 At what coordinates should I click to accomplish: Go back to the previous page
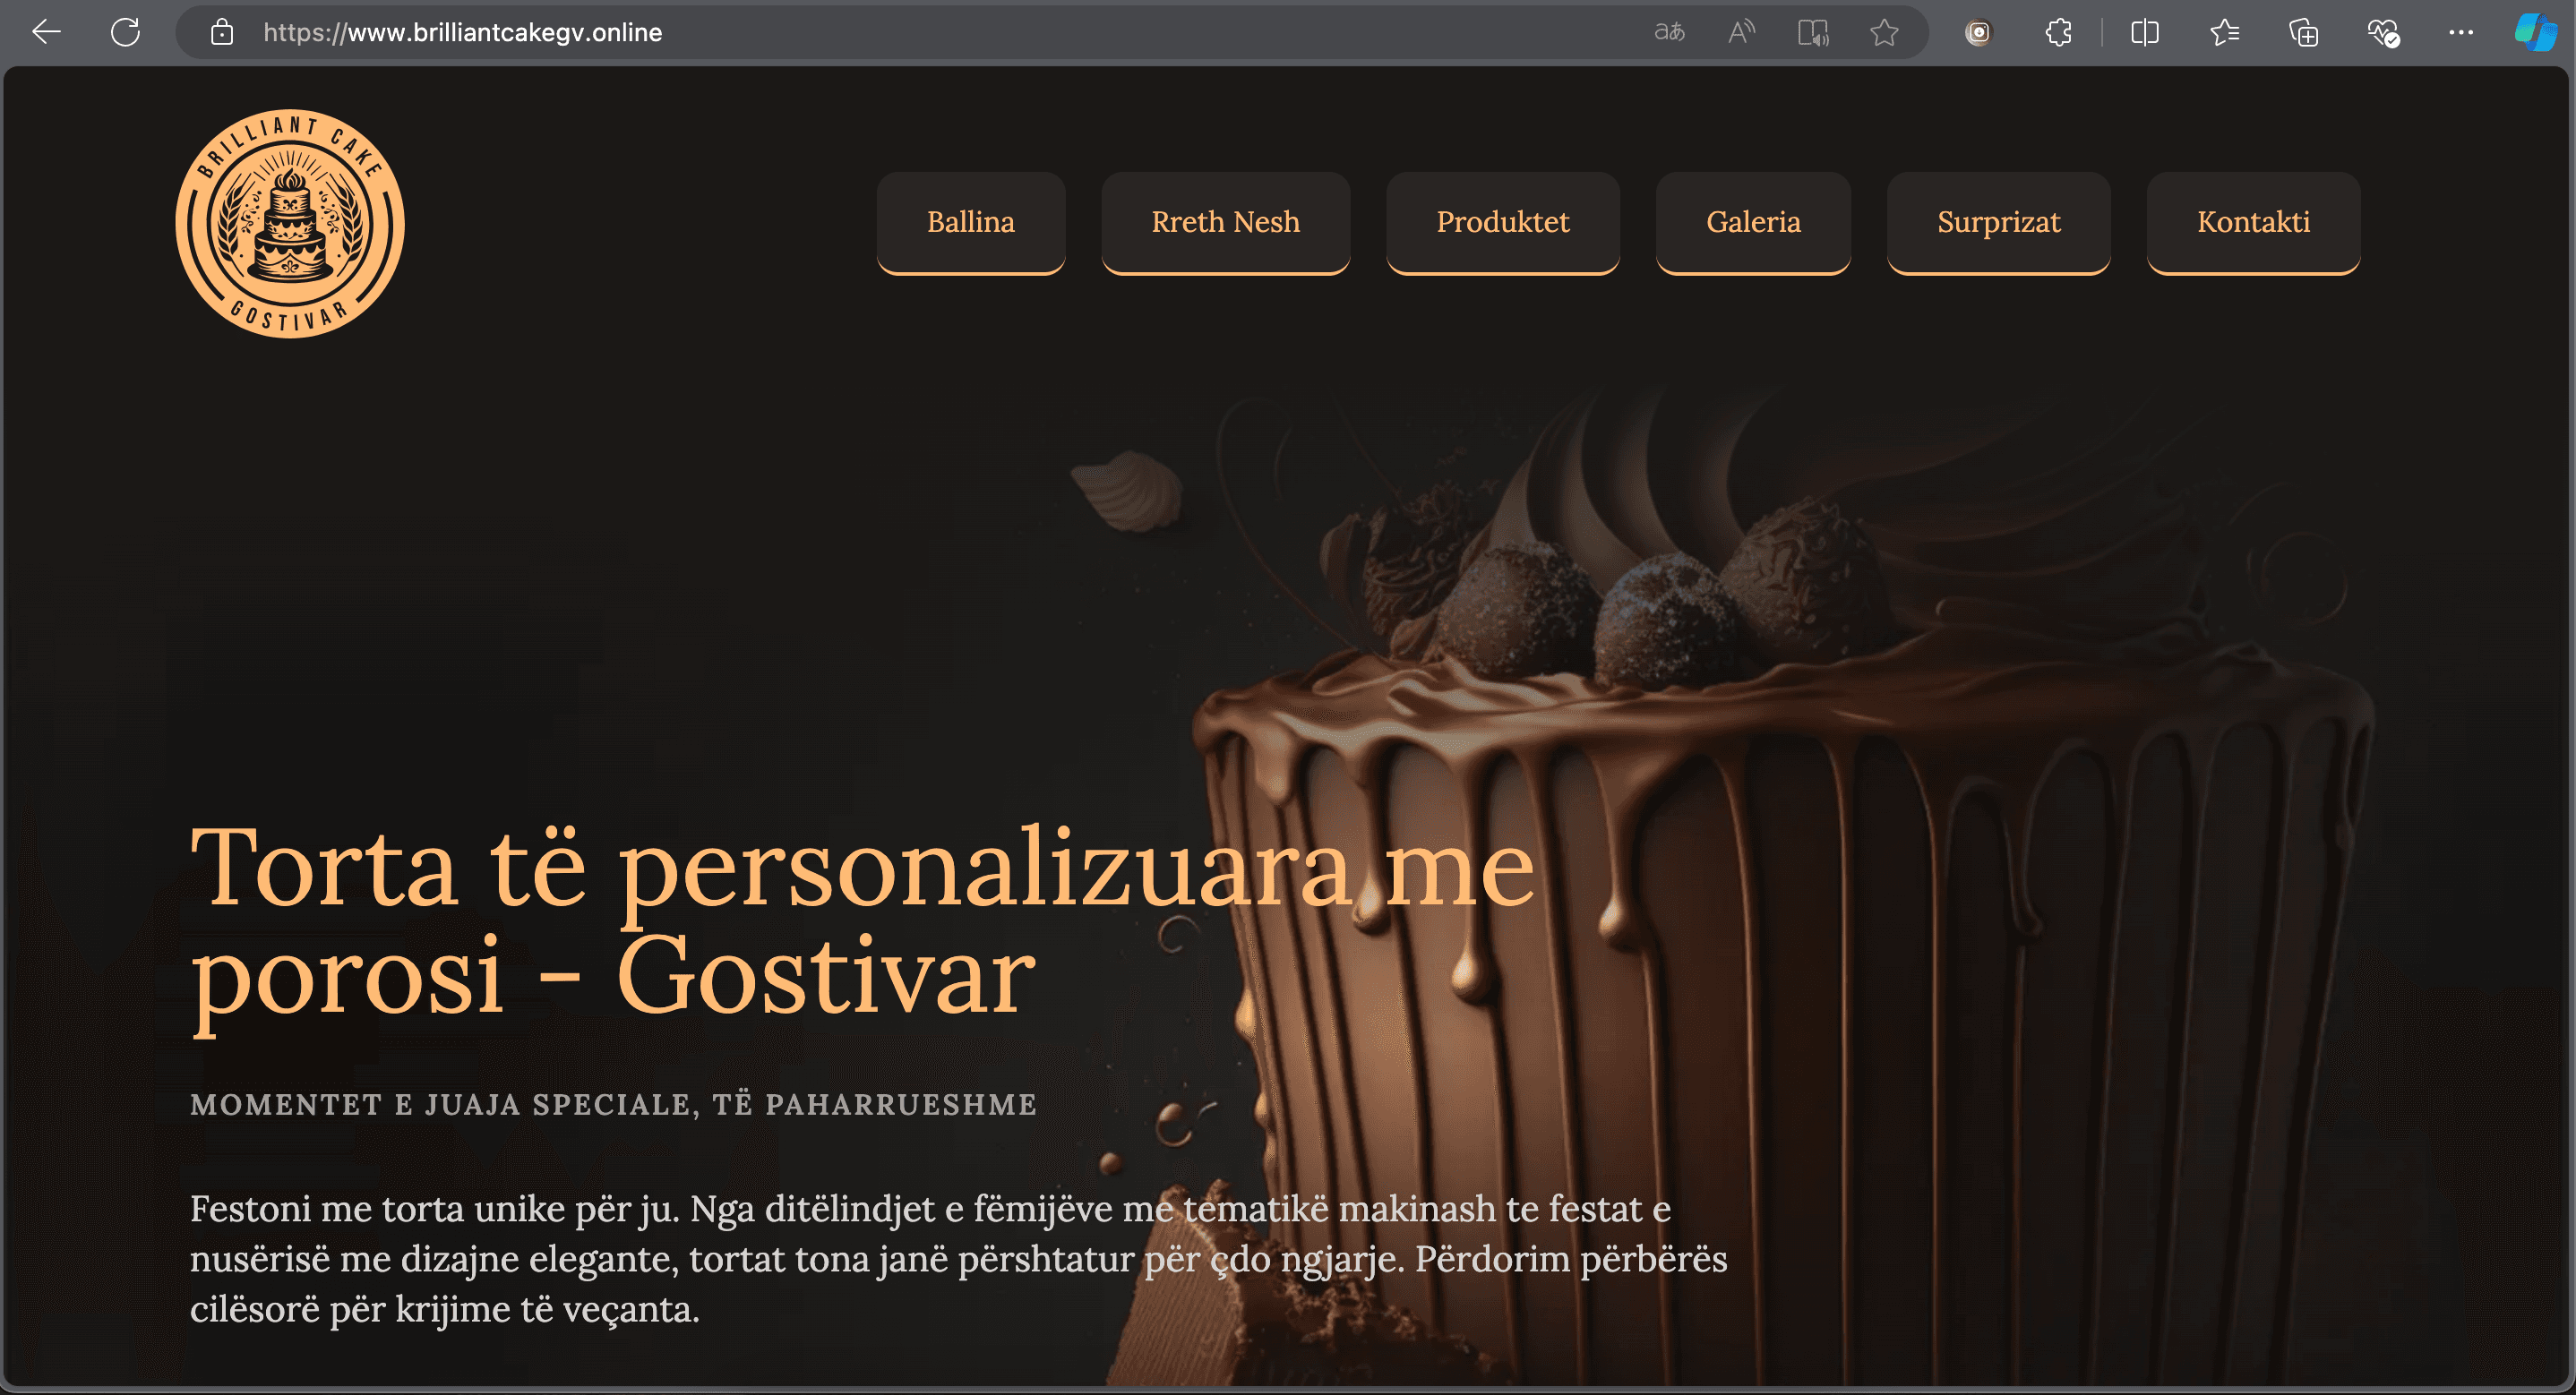[46, 32]
